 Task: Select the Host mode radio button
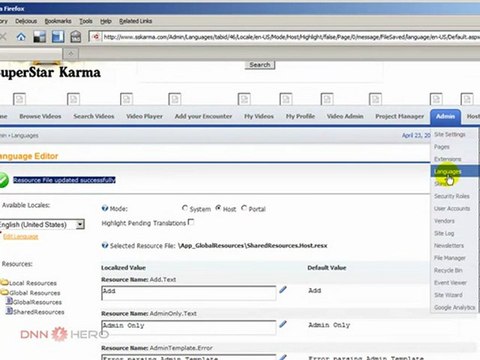click(218, 208)
